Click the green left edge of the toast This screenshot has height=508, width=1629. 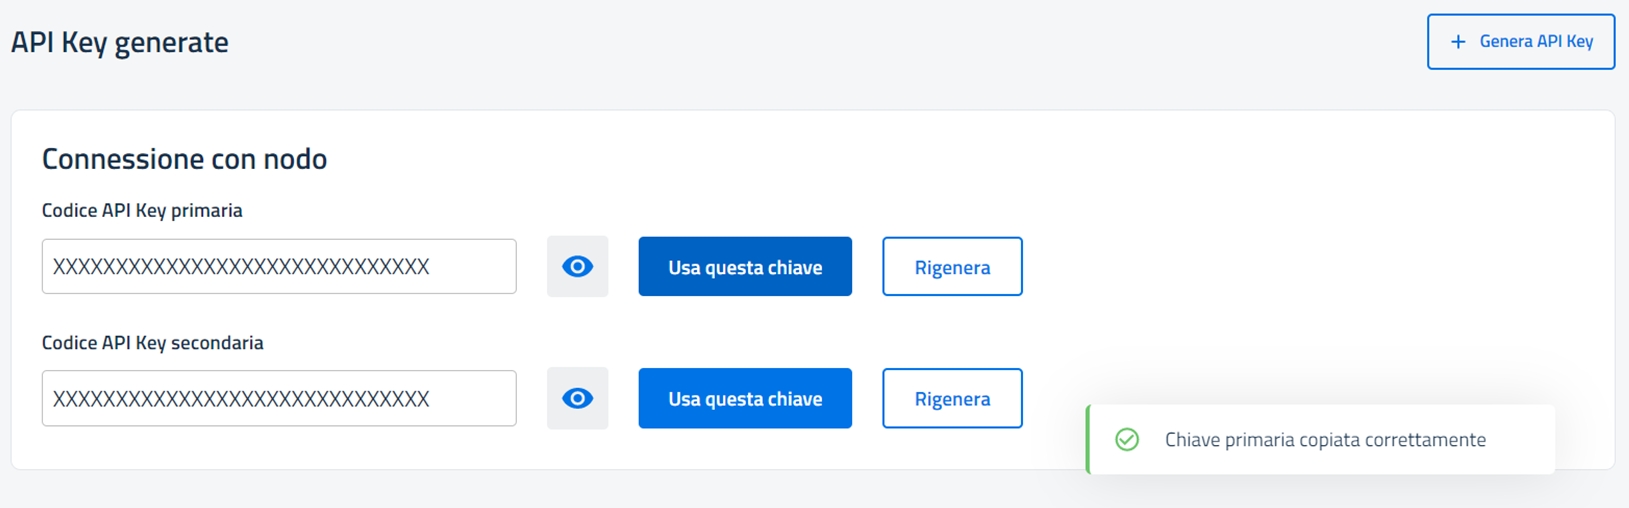click(1088, 440)
